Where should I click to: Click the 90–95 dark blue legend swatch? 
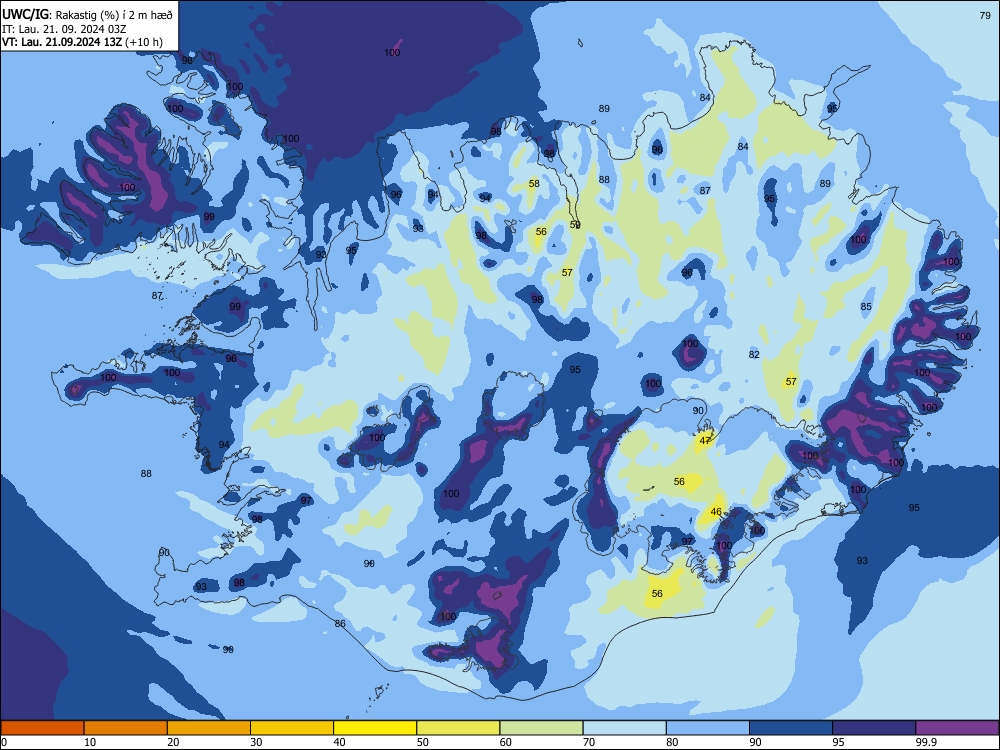pyautogui.click(x=791, y=728)
